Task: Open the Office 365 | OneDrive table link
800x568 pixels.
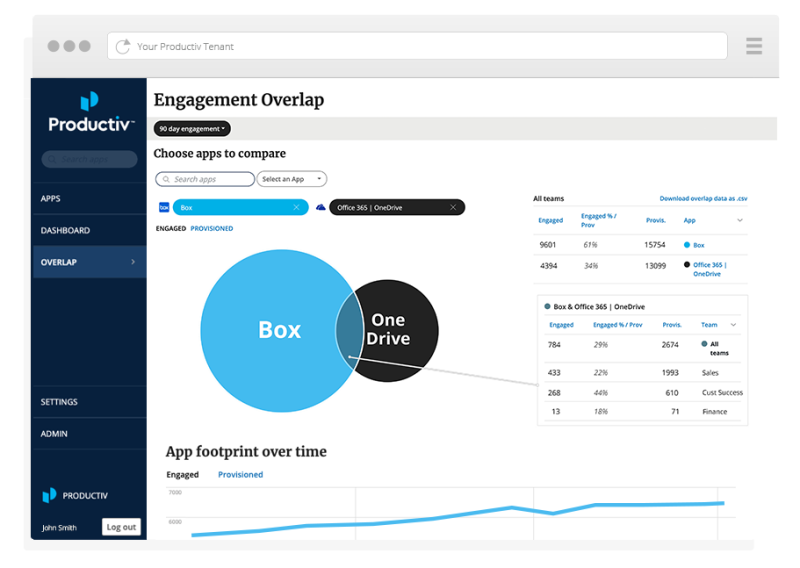Action: click(x=709, y=269)
